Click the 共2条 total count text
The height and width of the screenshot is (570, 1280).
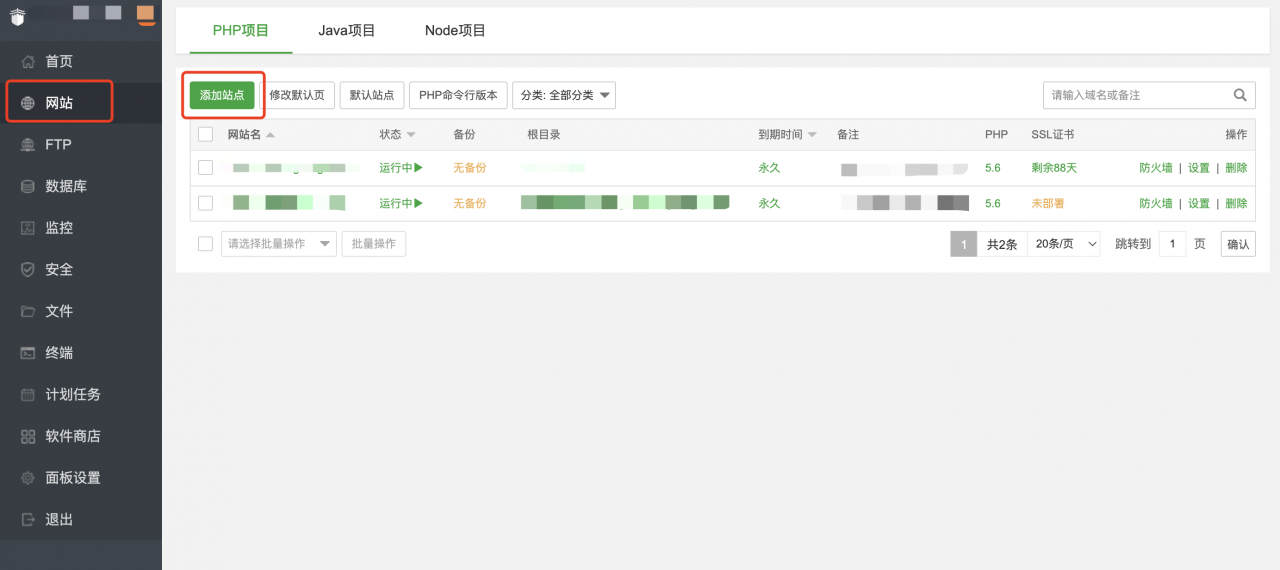(x=1002, y=244)
